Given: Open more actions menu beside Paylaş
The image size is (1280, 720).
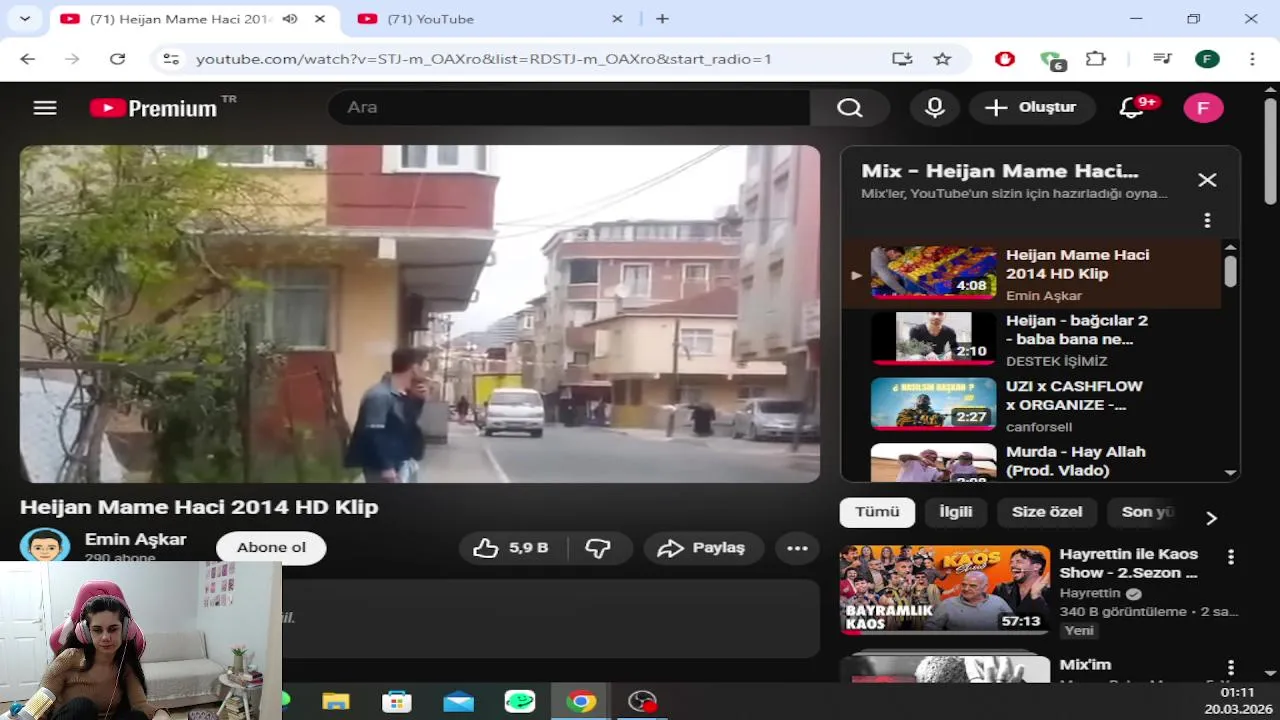Looking at the screenshot, I should click(797, 548).
